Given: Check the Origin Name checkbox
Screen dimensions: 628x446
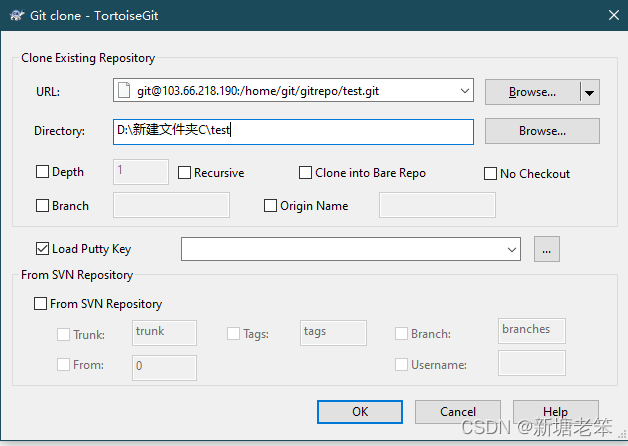Looking at the screenshot, I should [270, 205].
